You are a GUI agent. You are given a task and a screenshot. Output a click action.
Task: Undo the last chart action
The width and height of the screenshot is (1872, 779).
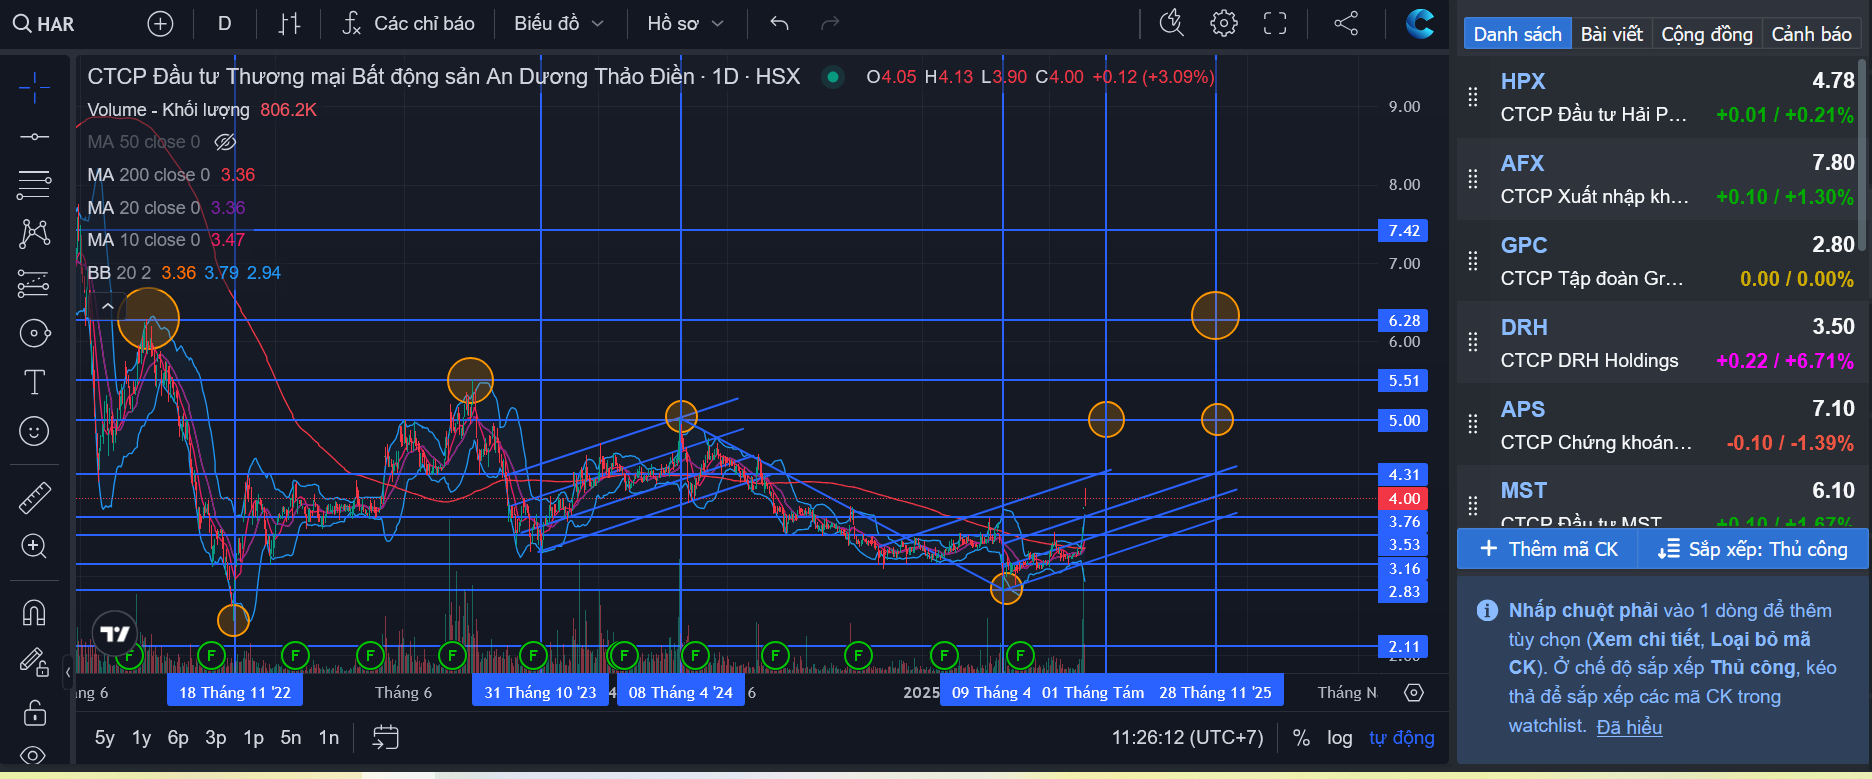pyautogui.click(x=780, y=24)
